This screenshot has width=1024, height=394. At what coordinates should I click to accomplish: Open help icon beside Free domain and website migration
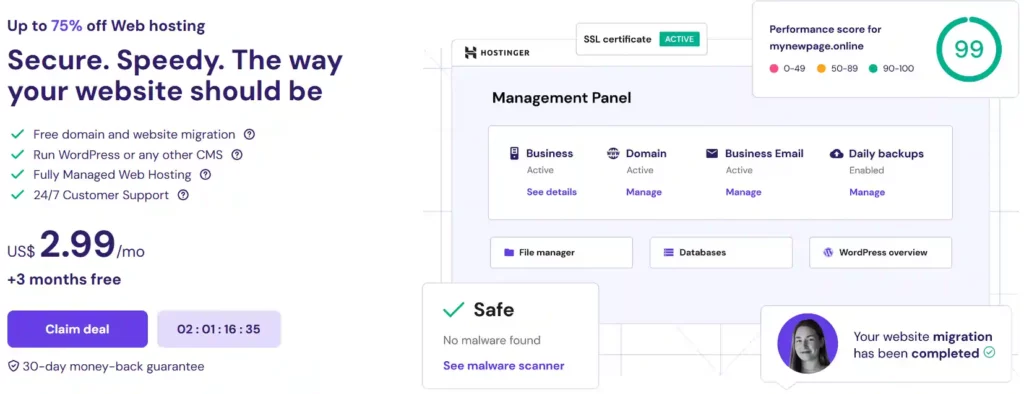coord(249,135)
